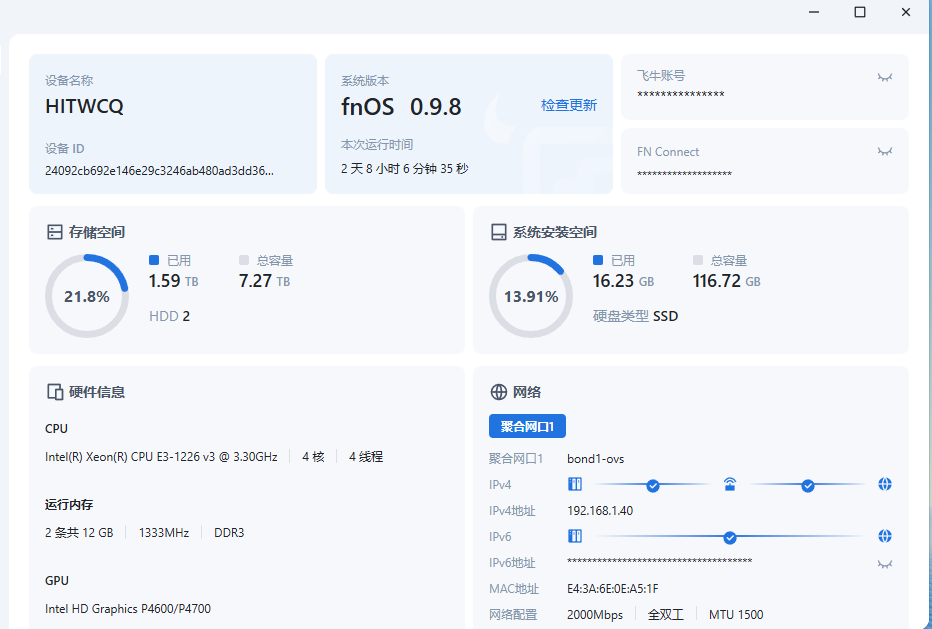932x629 pixels.
Task: Click the Intel HD Graphics P4600/P4700 text
Action: click(x=128, y=609)
